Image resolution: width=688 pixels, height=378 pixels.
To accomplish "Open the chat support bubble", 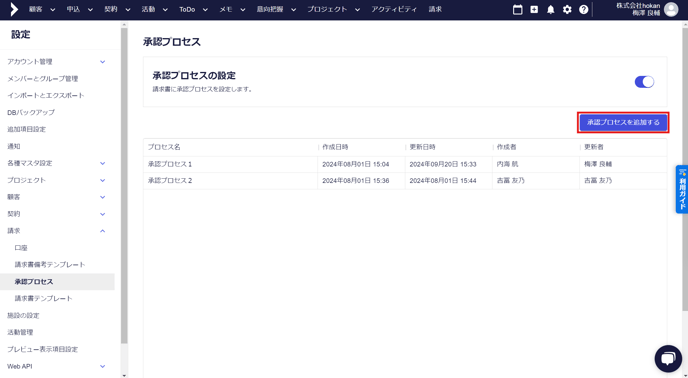I will click(x=668, y=359).
